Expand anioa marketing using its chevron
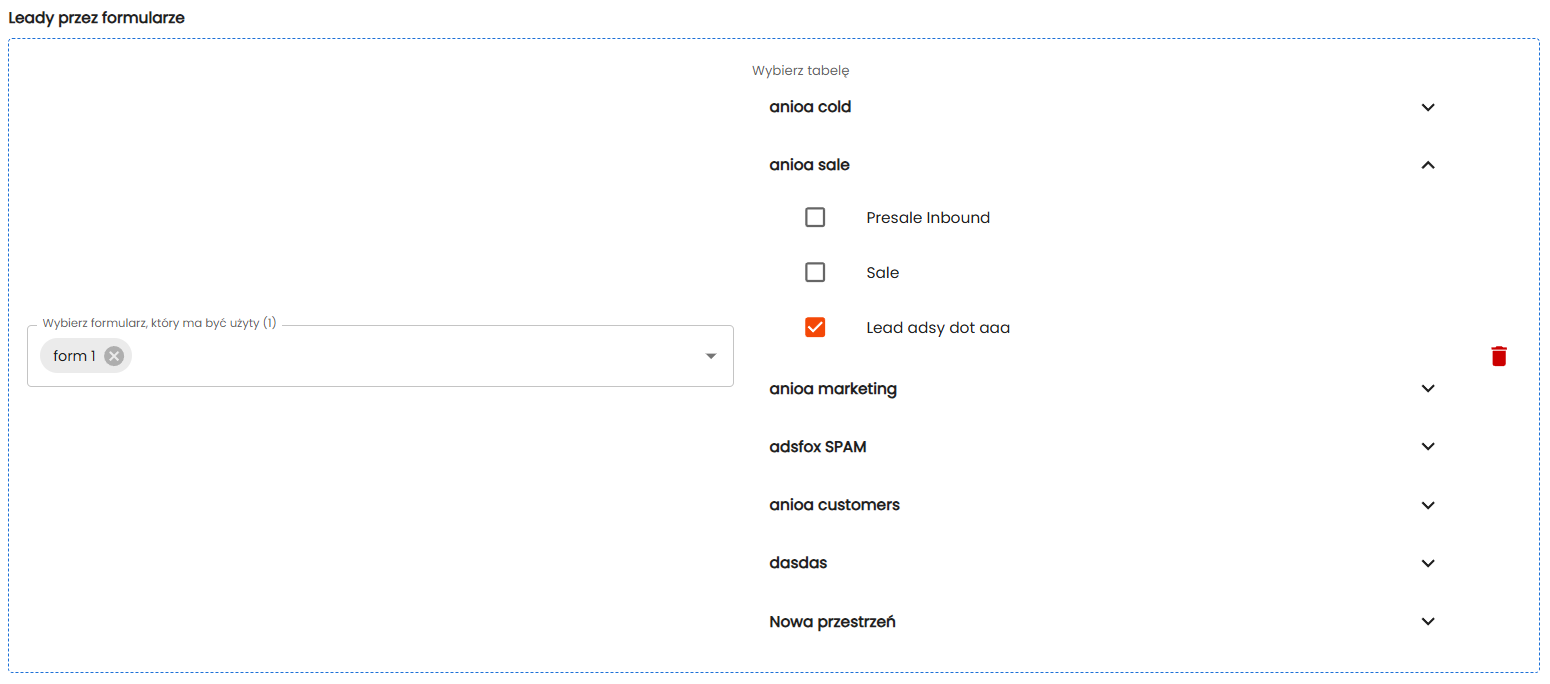Screen dimensions: 1550x684 (1428, 389)
